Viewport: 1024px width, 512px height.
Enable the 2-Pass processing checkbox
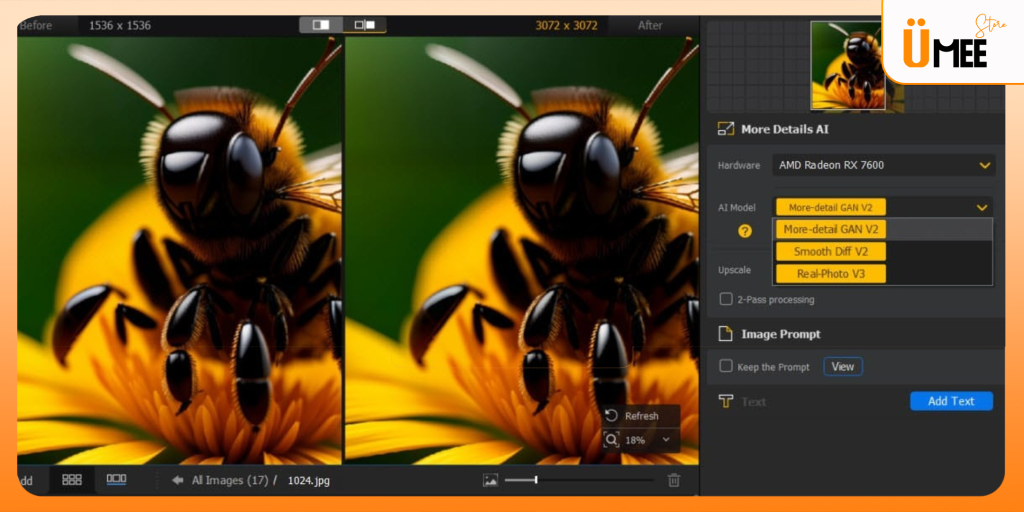click(x=727, y=299)
